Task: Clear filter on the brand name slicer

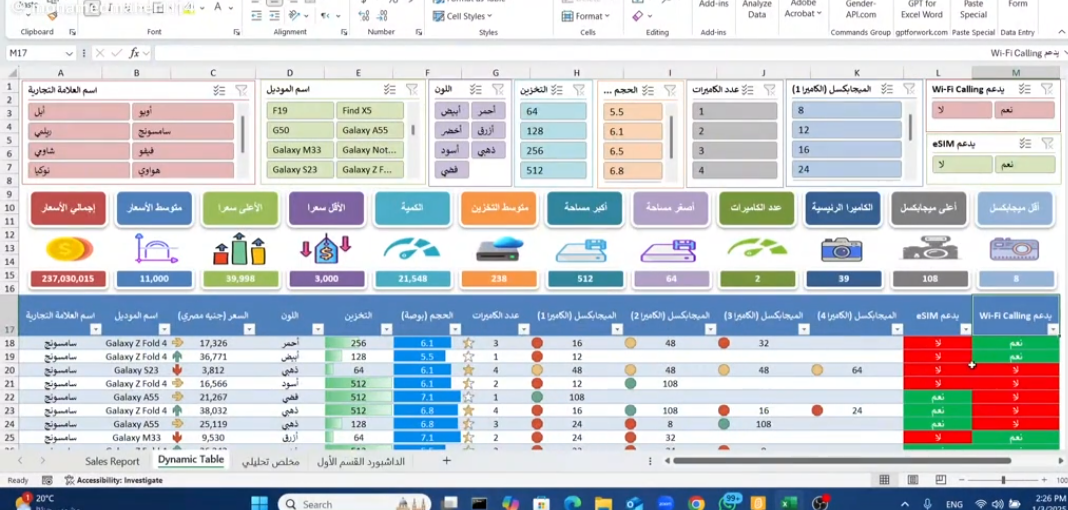Action: click(241, 90)
